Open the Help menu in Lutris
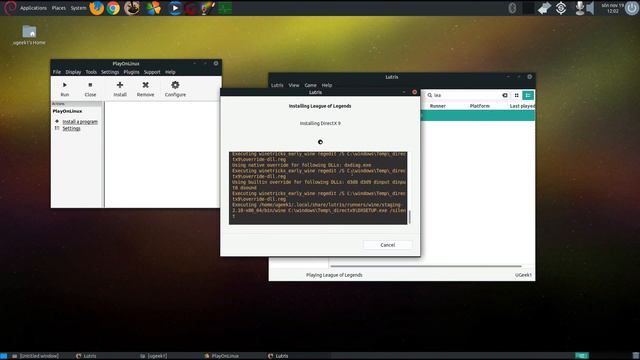Image resolution: width=640 pixels, height=360 pixels. (x=327, y=85)
